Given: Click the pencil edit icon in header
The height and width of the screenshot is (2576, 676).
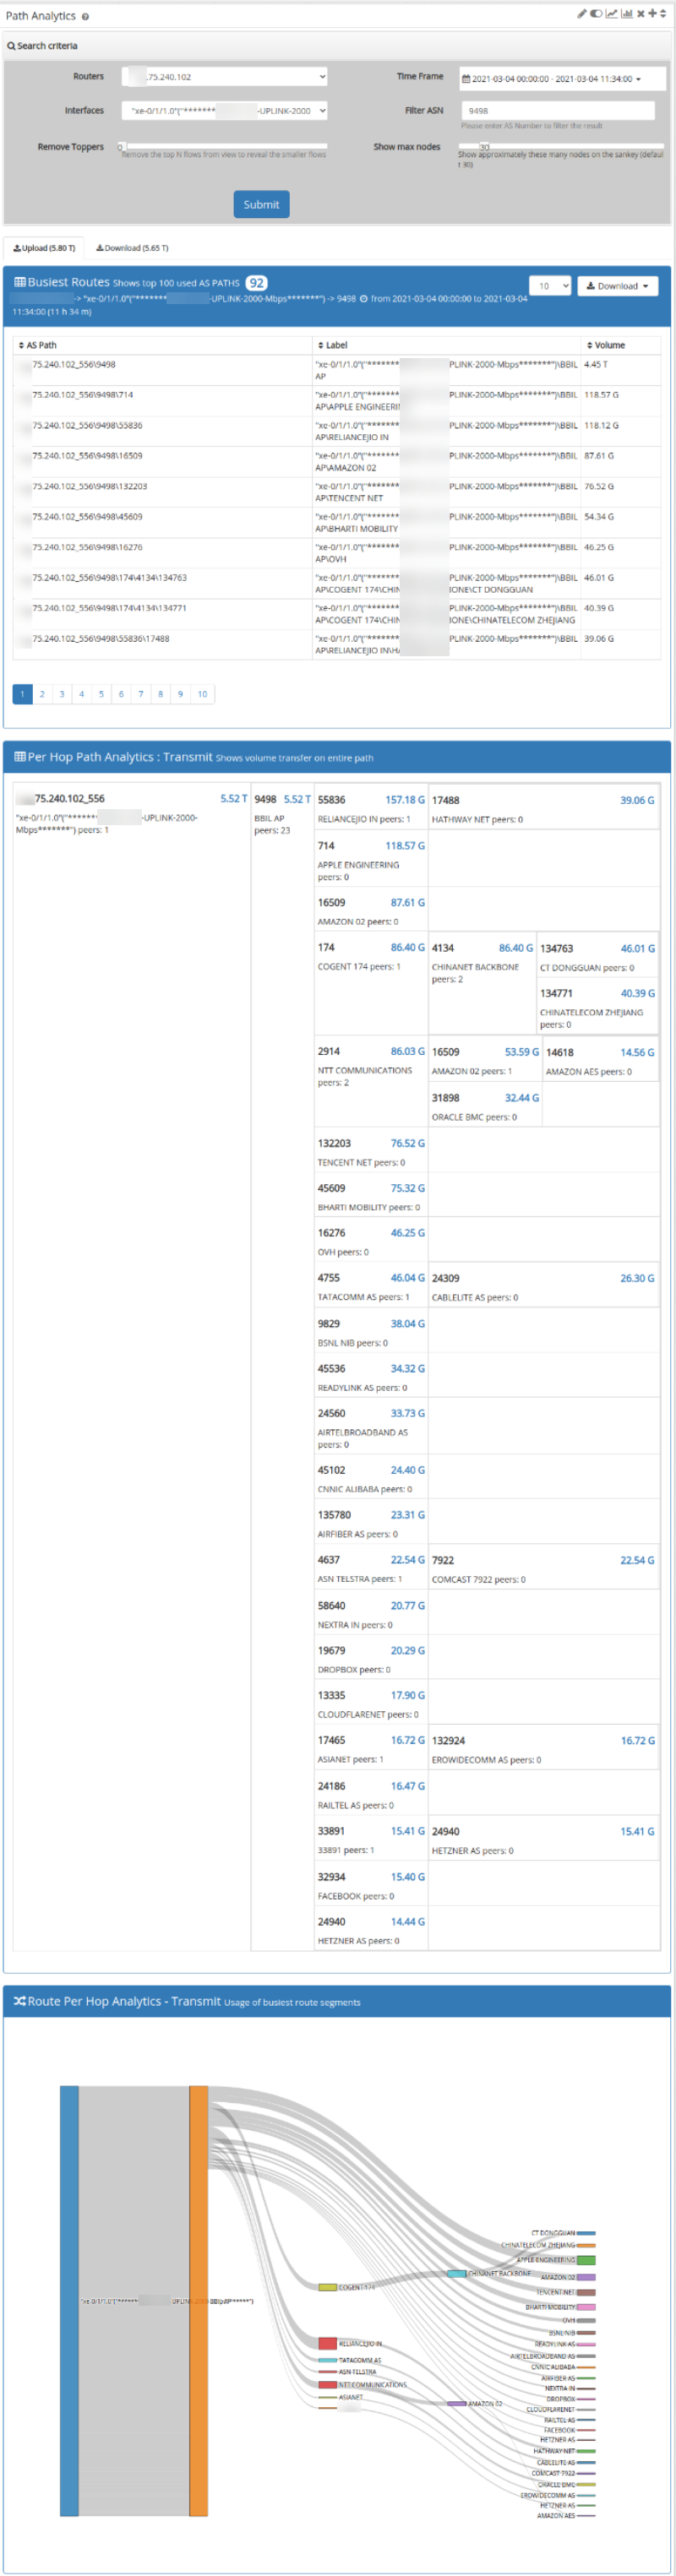Looking at the screenshot, I should (x=581, y=14).
